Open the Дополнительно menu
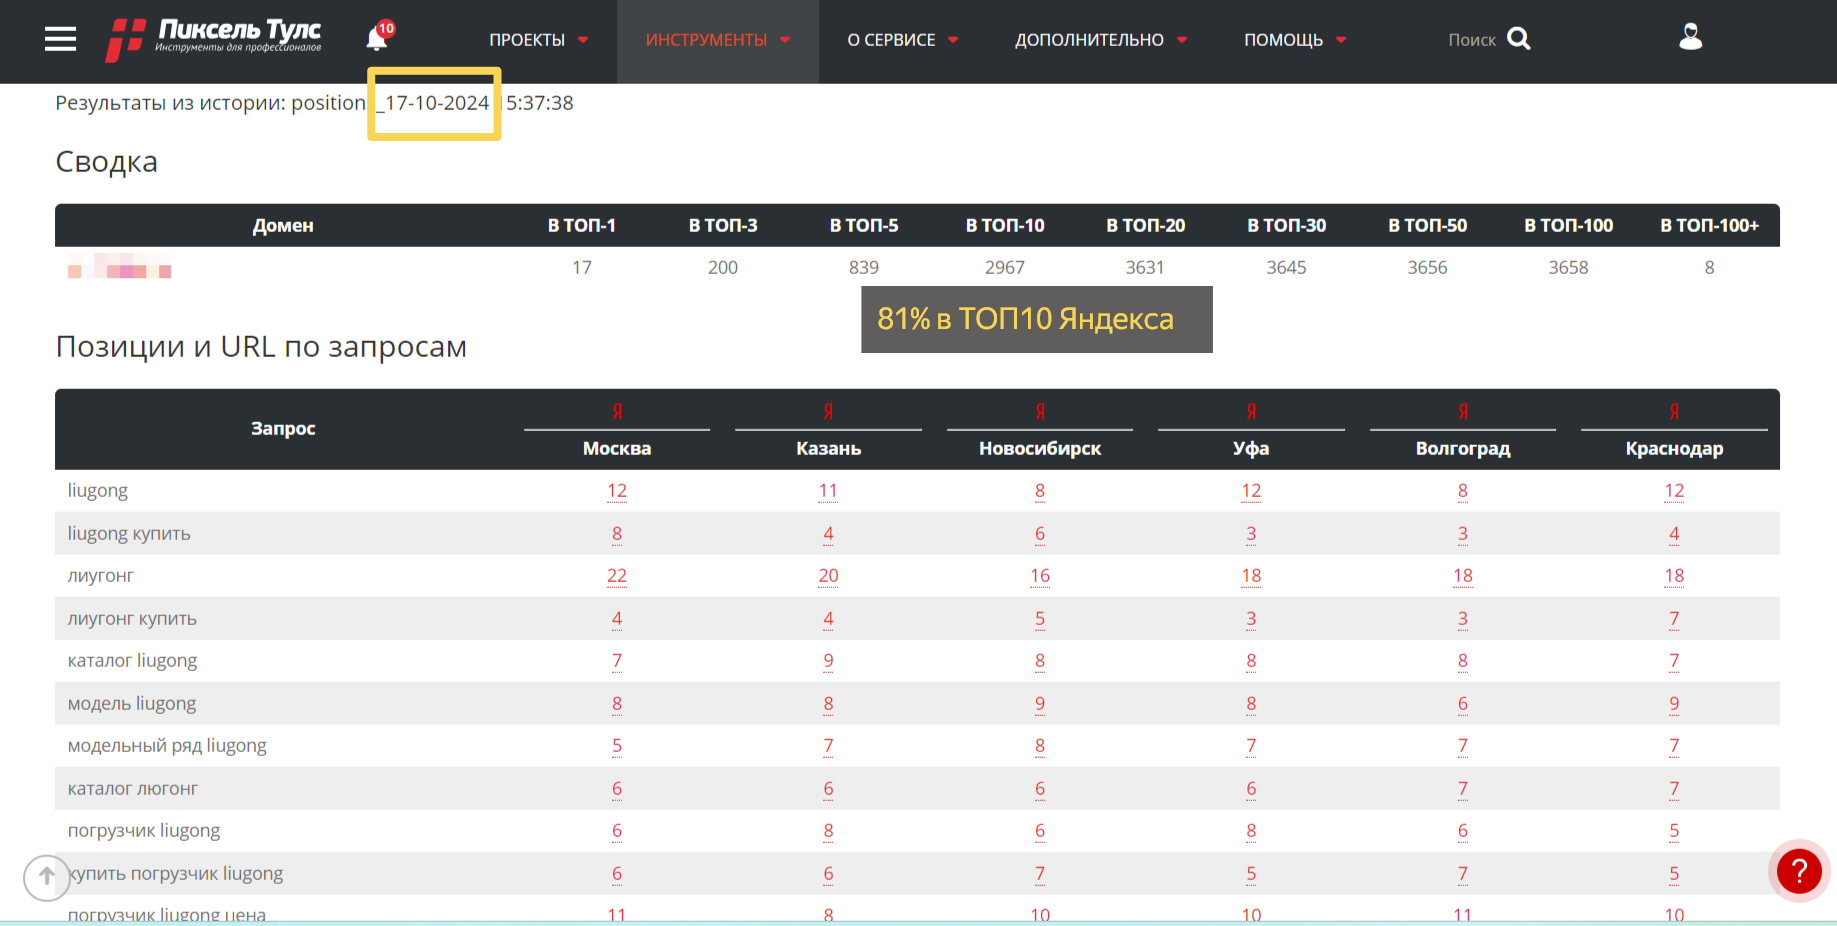This screenshot has height=926, width=1837. coord(1100,40)
